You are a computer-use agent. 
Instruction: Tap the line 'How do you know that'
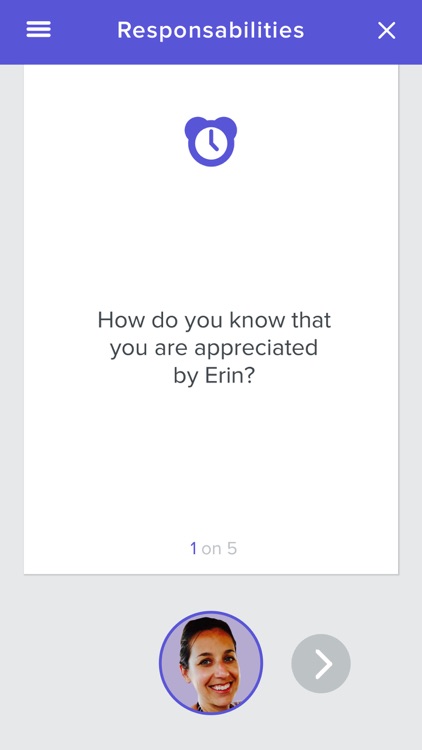coord(214,320)
